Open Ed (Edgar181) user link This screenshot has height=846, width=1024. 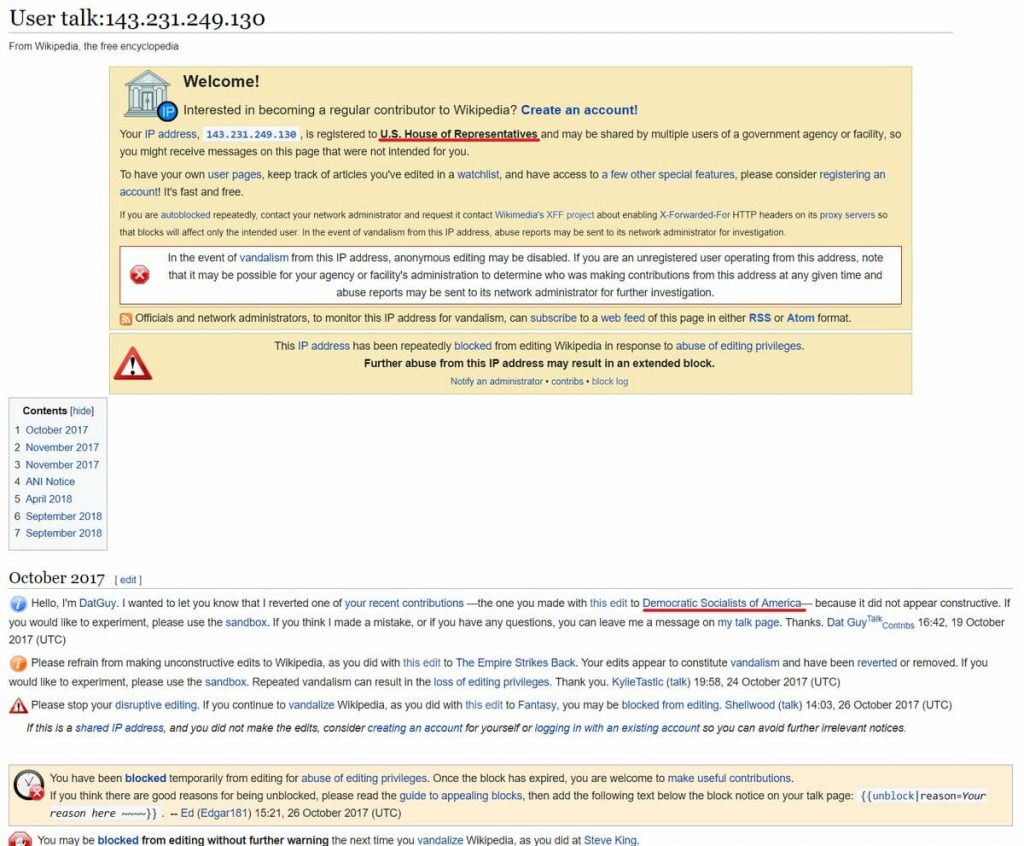[x=216, y=814]
